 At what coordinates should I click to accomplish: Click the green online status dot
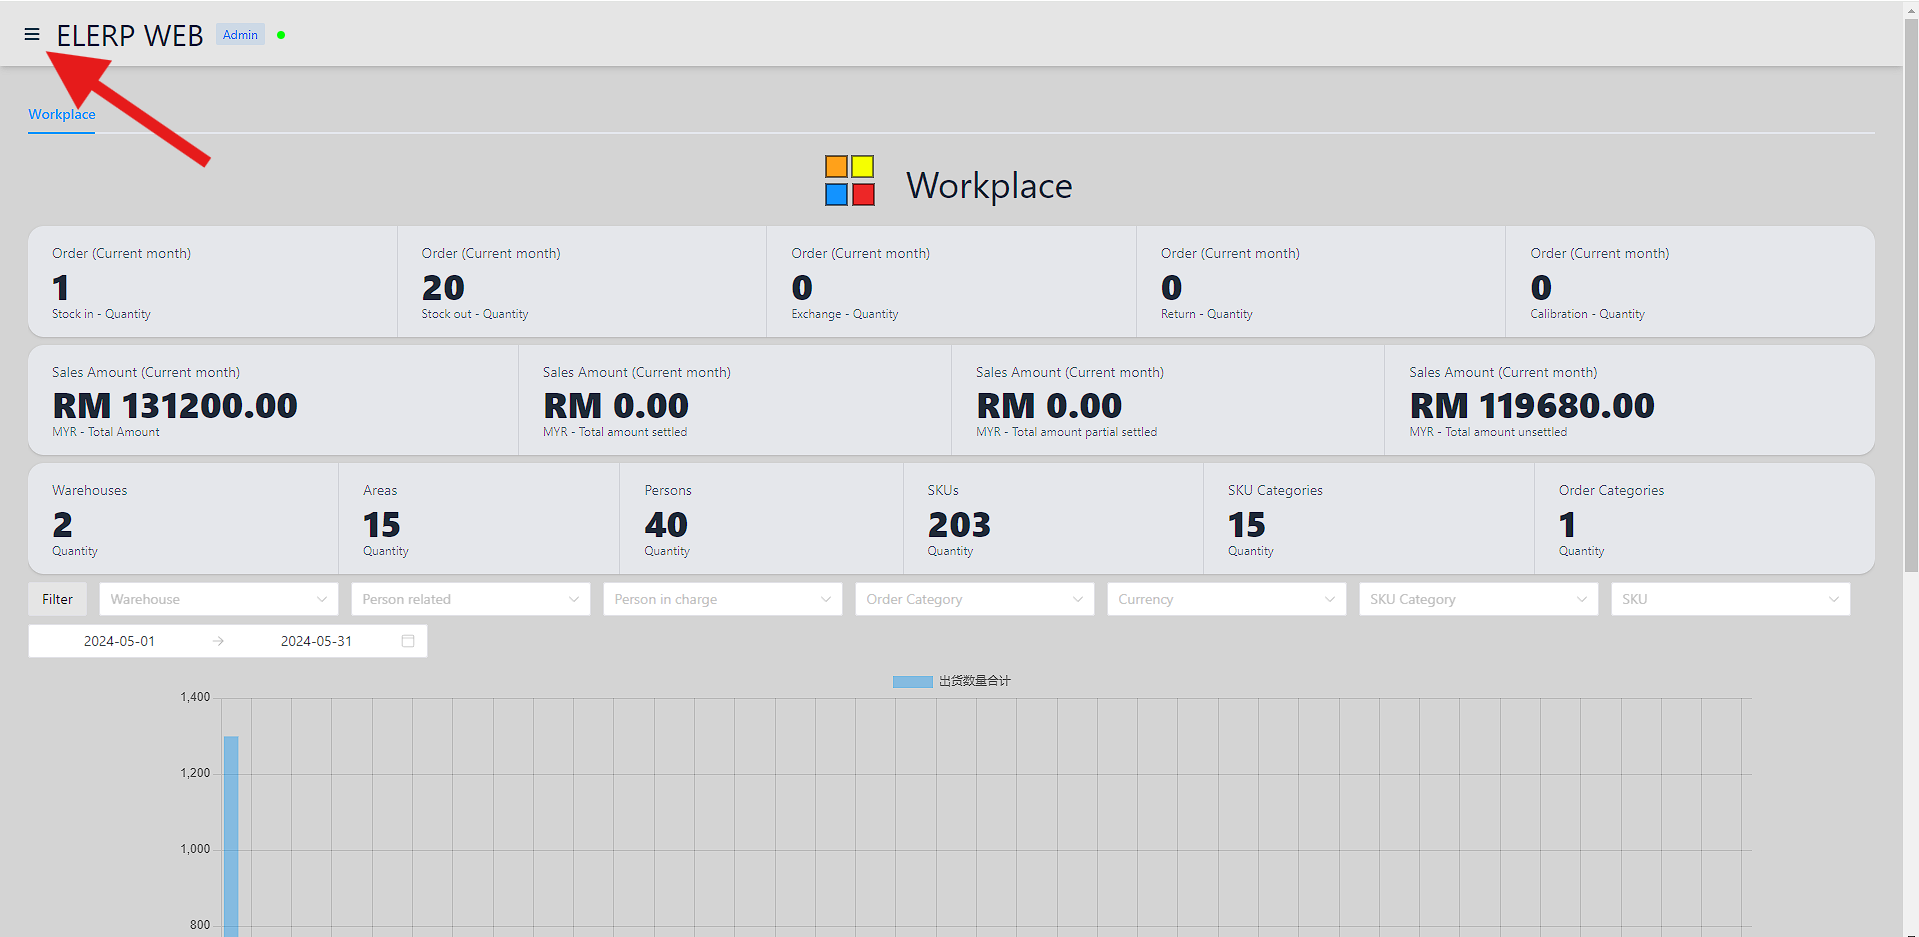click(x=281, y=35)
